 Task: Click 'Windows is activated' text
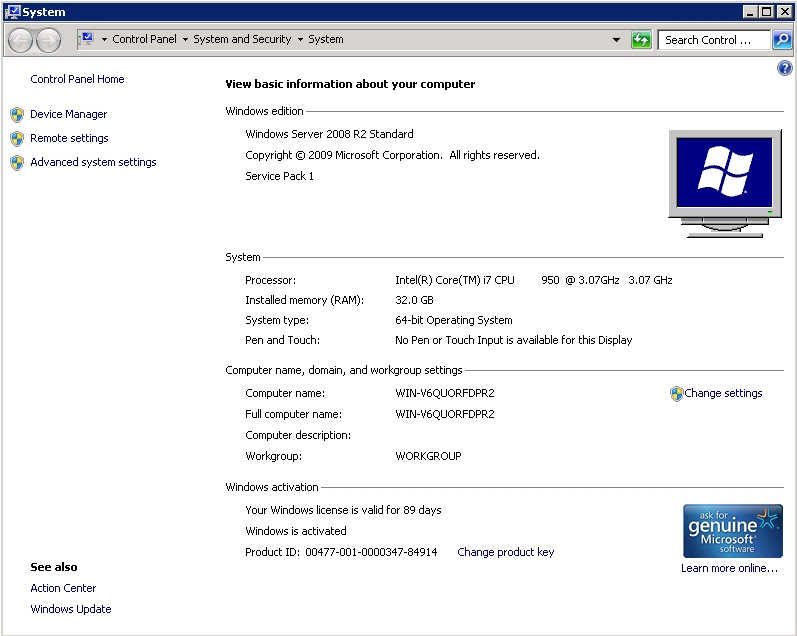point(296,531)
